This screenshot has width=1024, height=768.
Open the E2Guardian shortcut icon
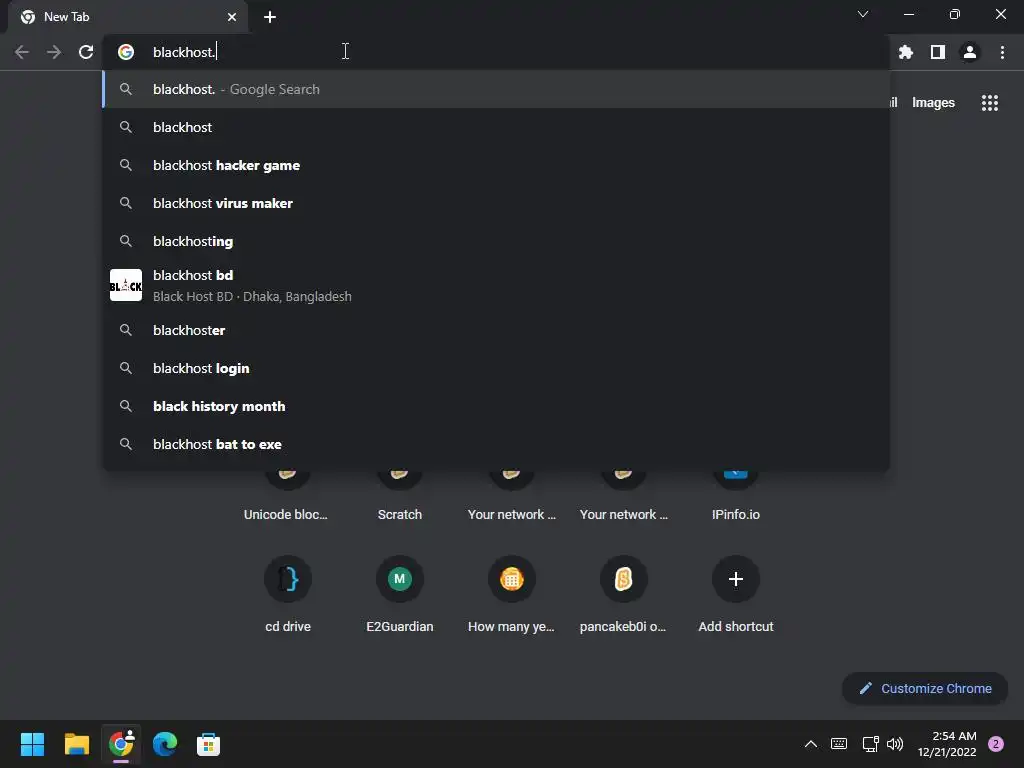point(400,579)
